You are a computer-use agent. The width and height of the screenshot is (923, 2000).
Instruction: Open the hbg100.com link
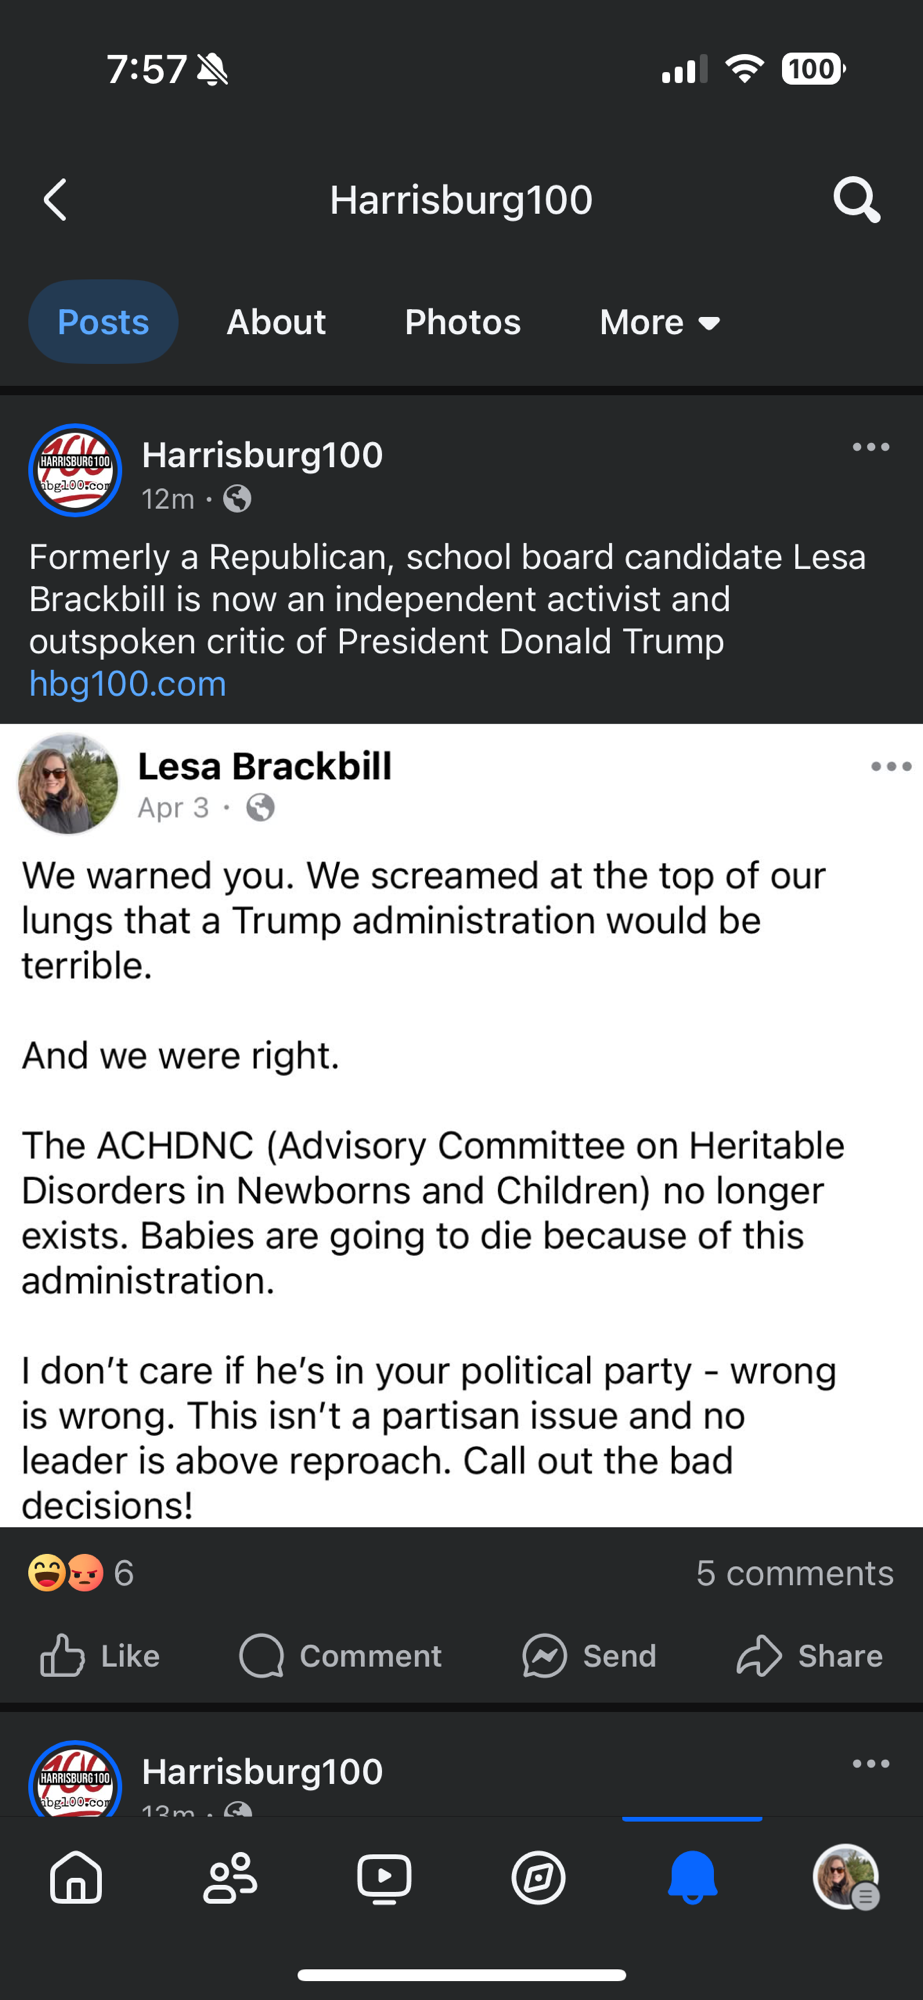[x=128, y=684]
